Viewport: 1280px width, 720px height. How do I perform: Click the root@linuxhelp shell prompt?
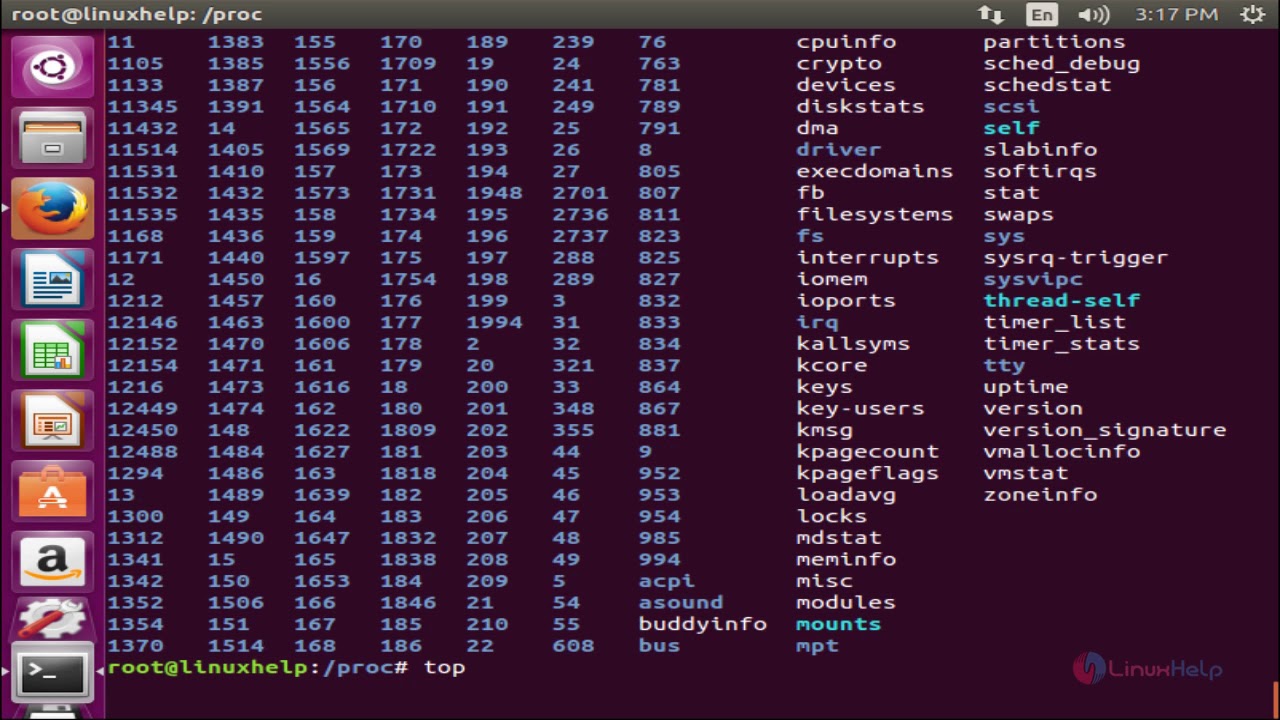point(257,667)
